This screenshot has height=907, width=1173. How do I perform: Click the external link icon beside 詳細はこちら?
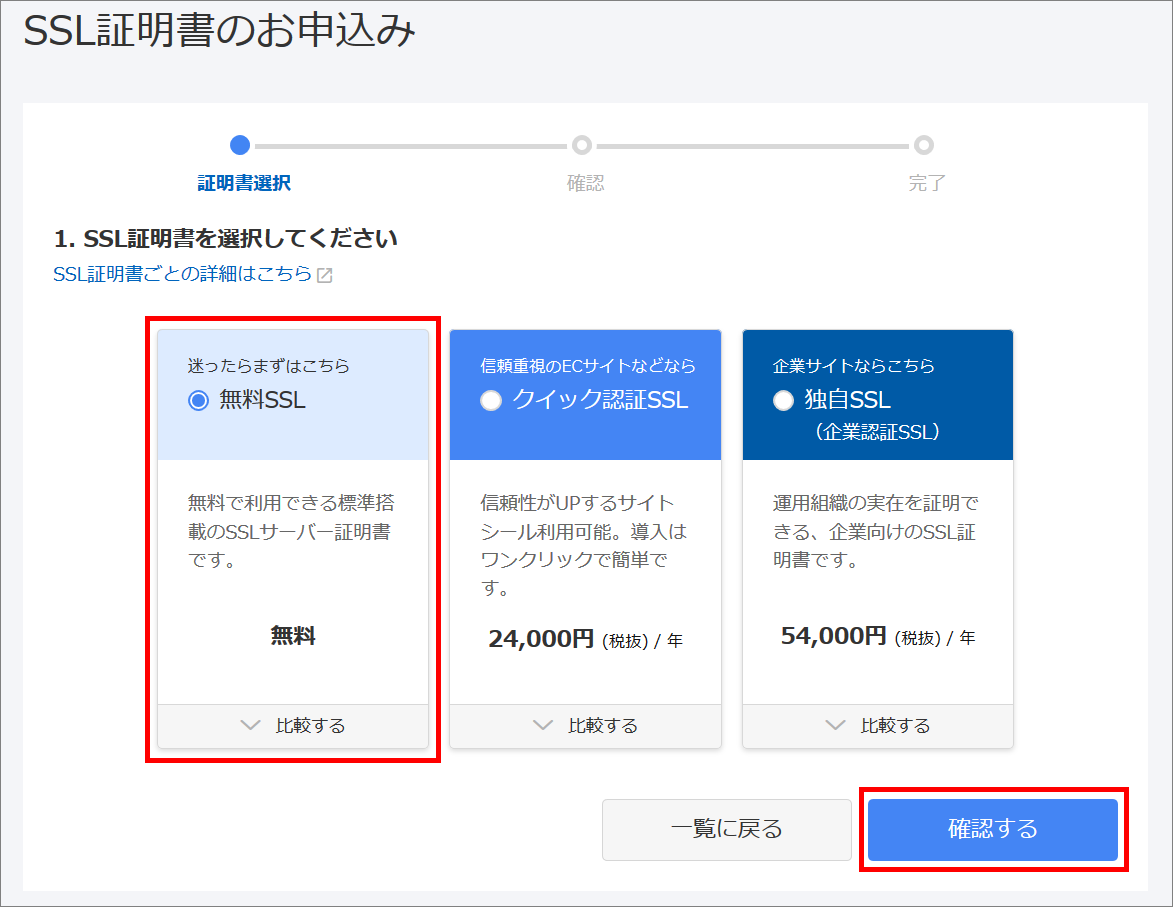(325, 275)
